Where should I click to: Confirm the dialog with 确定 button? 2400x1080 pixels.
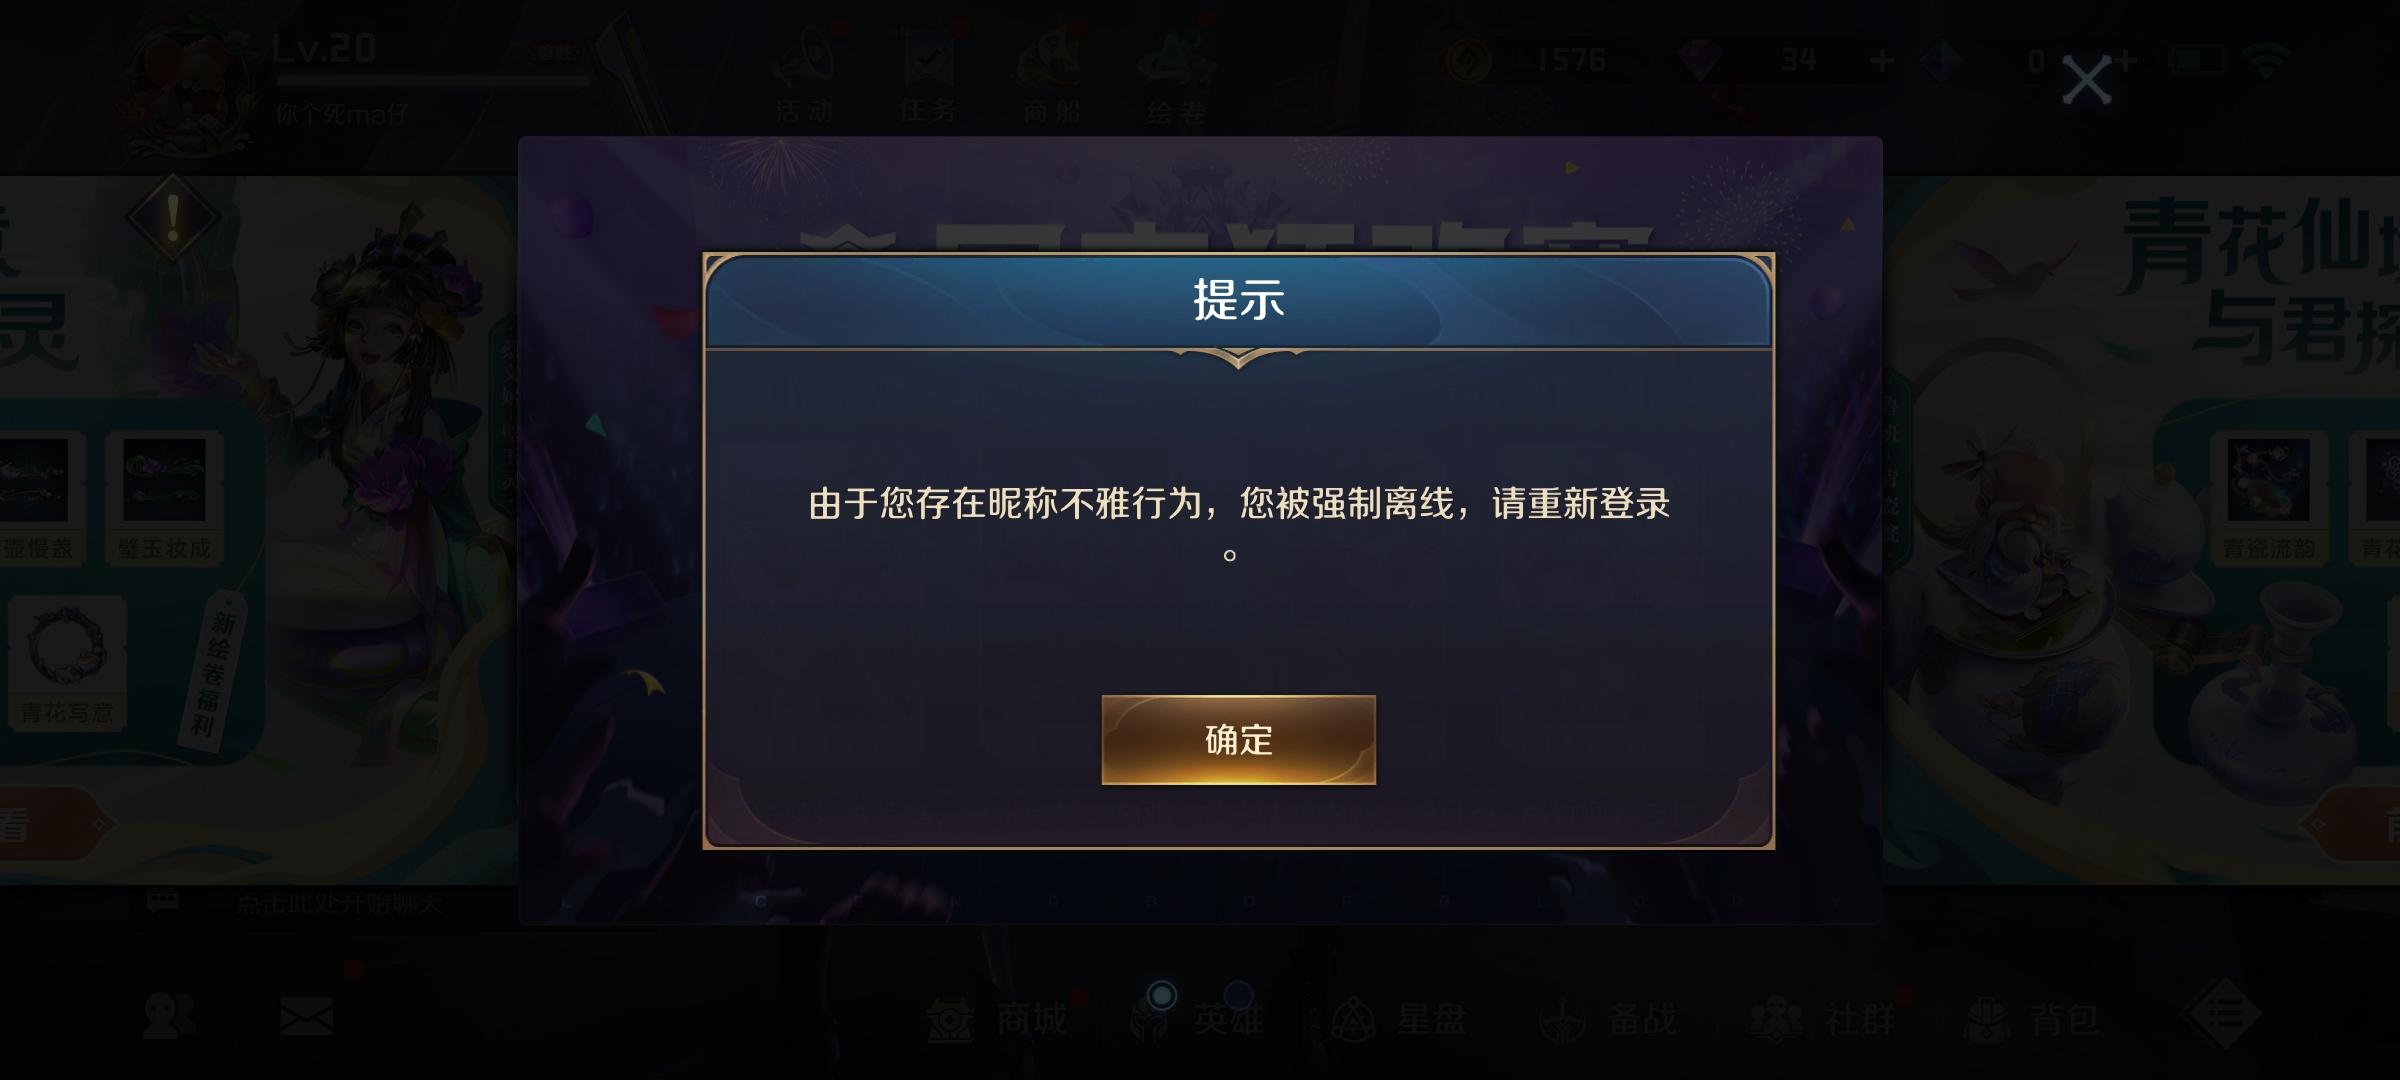1238,740
